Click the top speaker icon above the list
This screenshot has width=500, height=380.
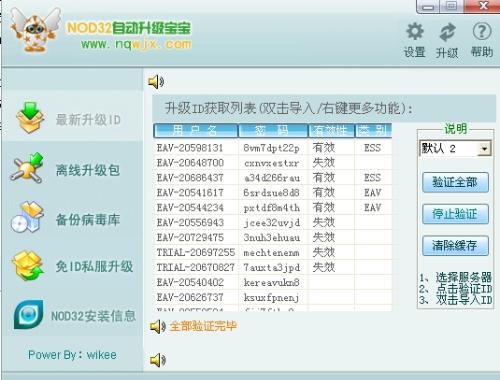point(156,82)
